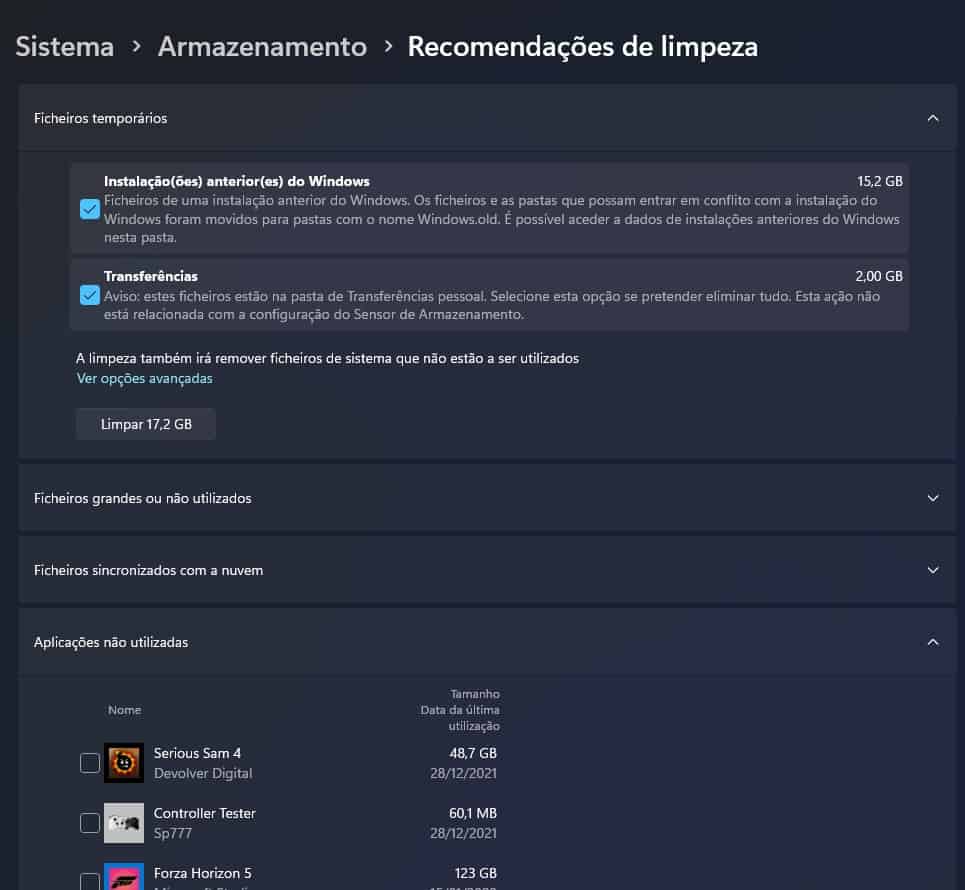The image size is (965, 890).
Task: Navigate to Armazenamento breadcrumb
Action: (x=262, y=47)
